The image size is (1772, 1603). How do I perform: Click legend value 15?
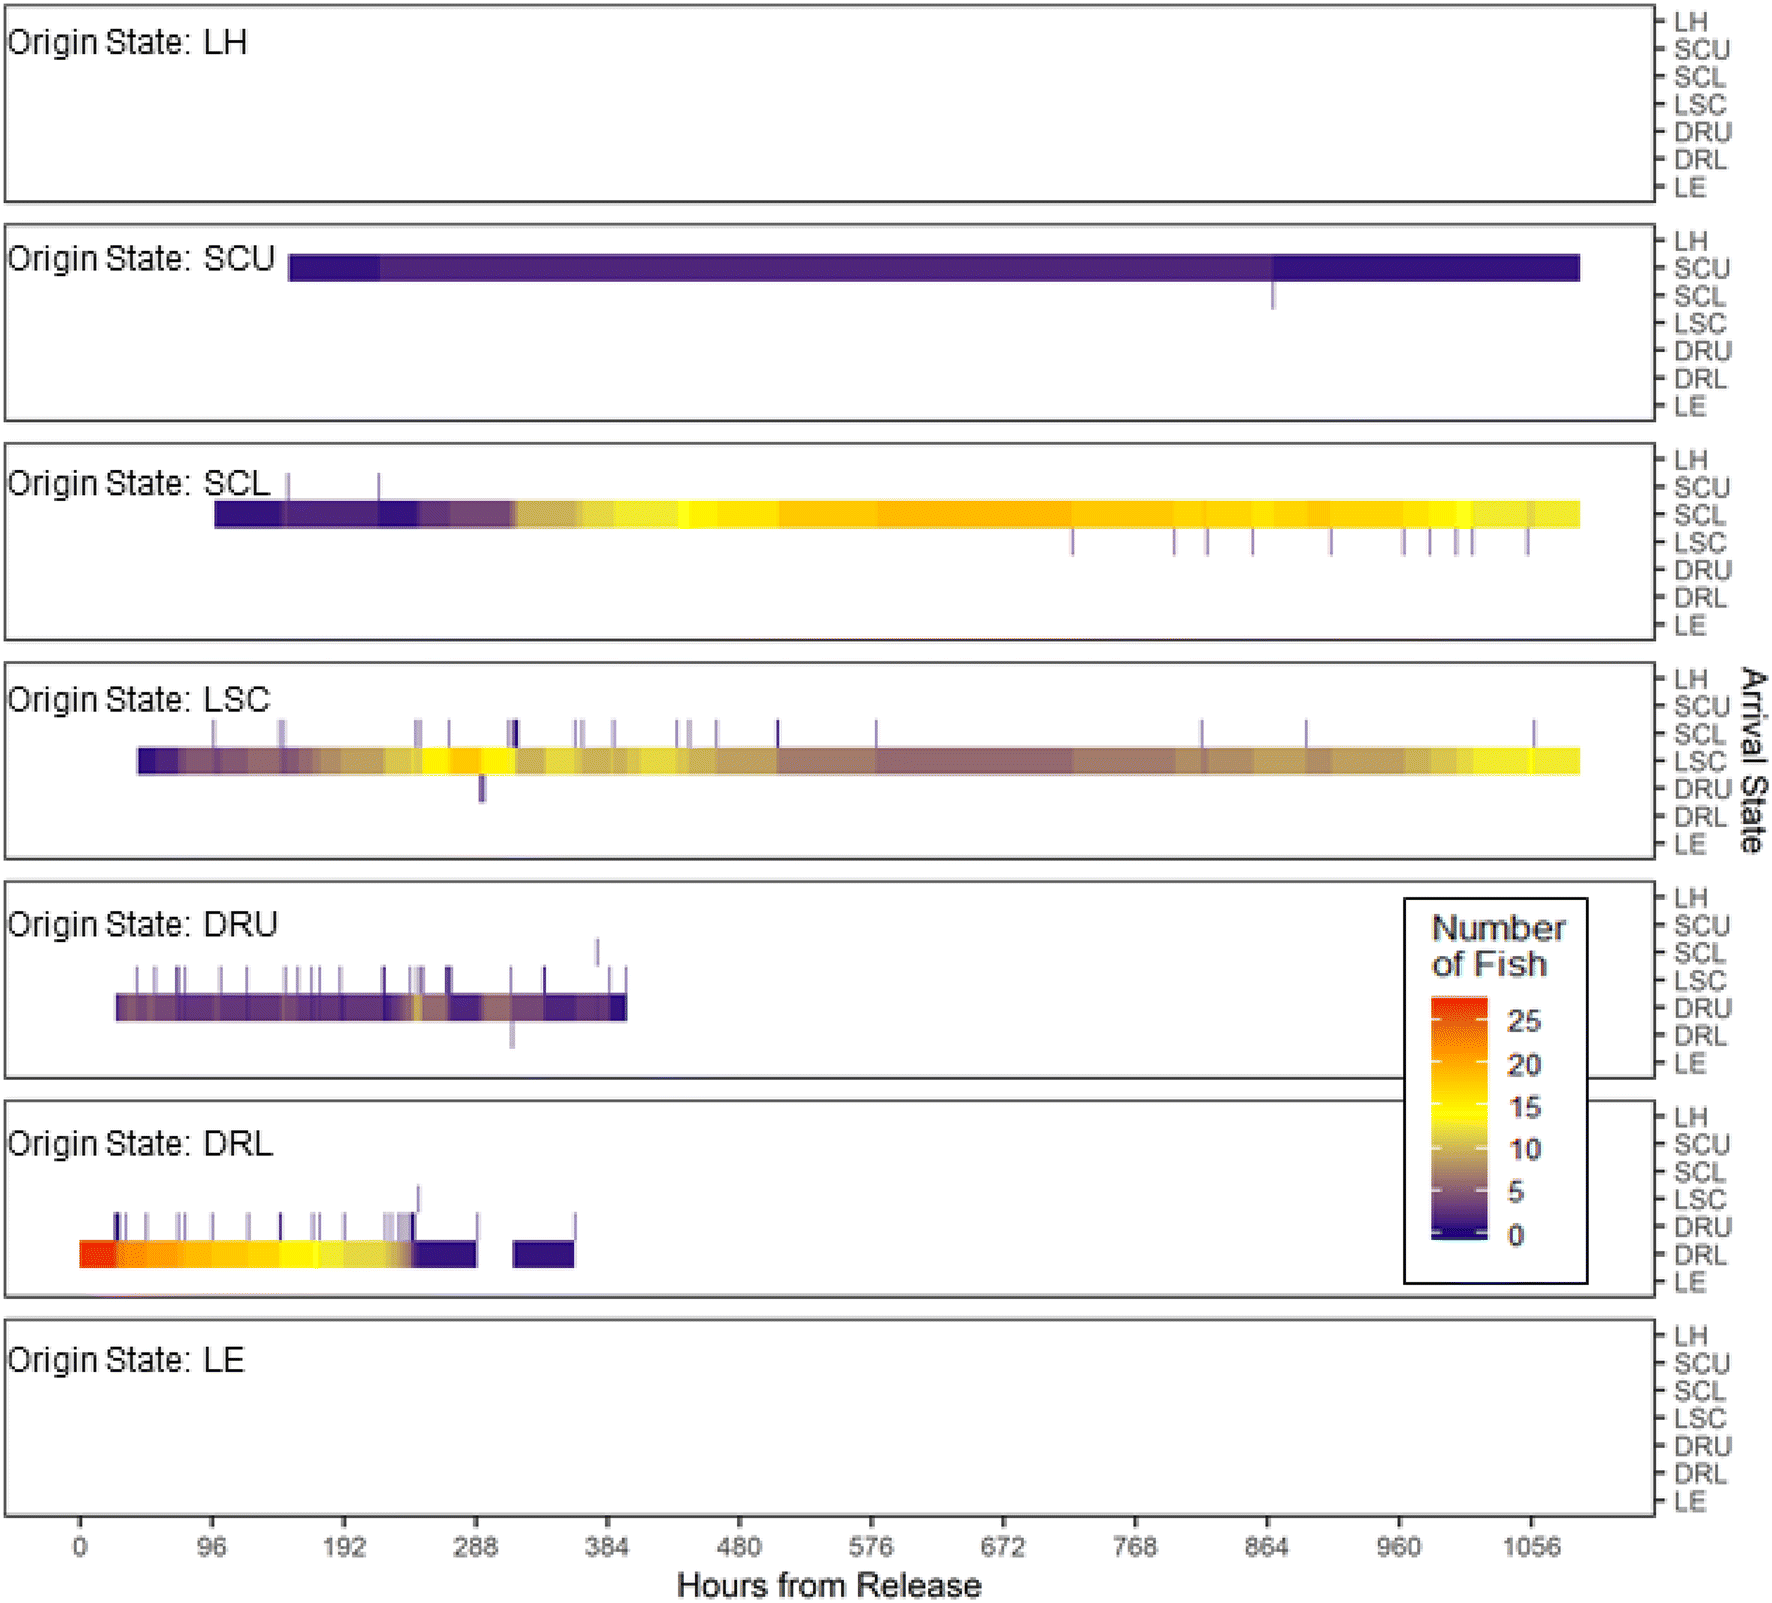tap(1524, 1108)
